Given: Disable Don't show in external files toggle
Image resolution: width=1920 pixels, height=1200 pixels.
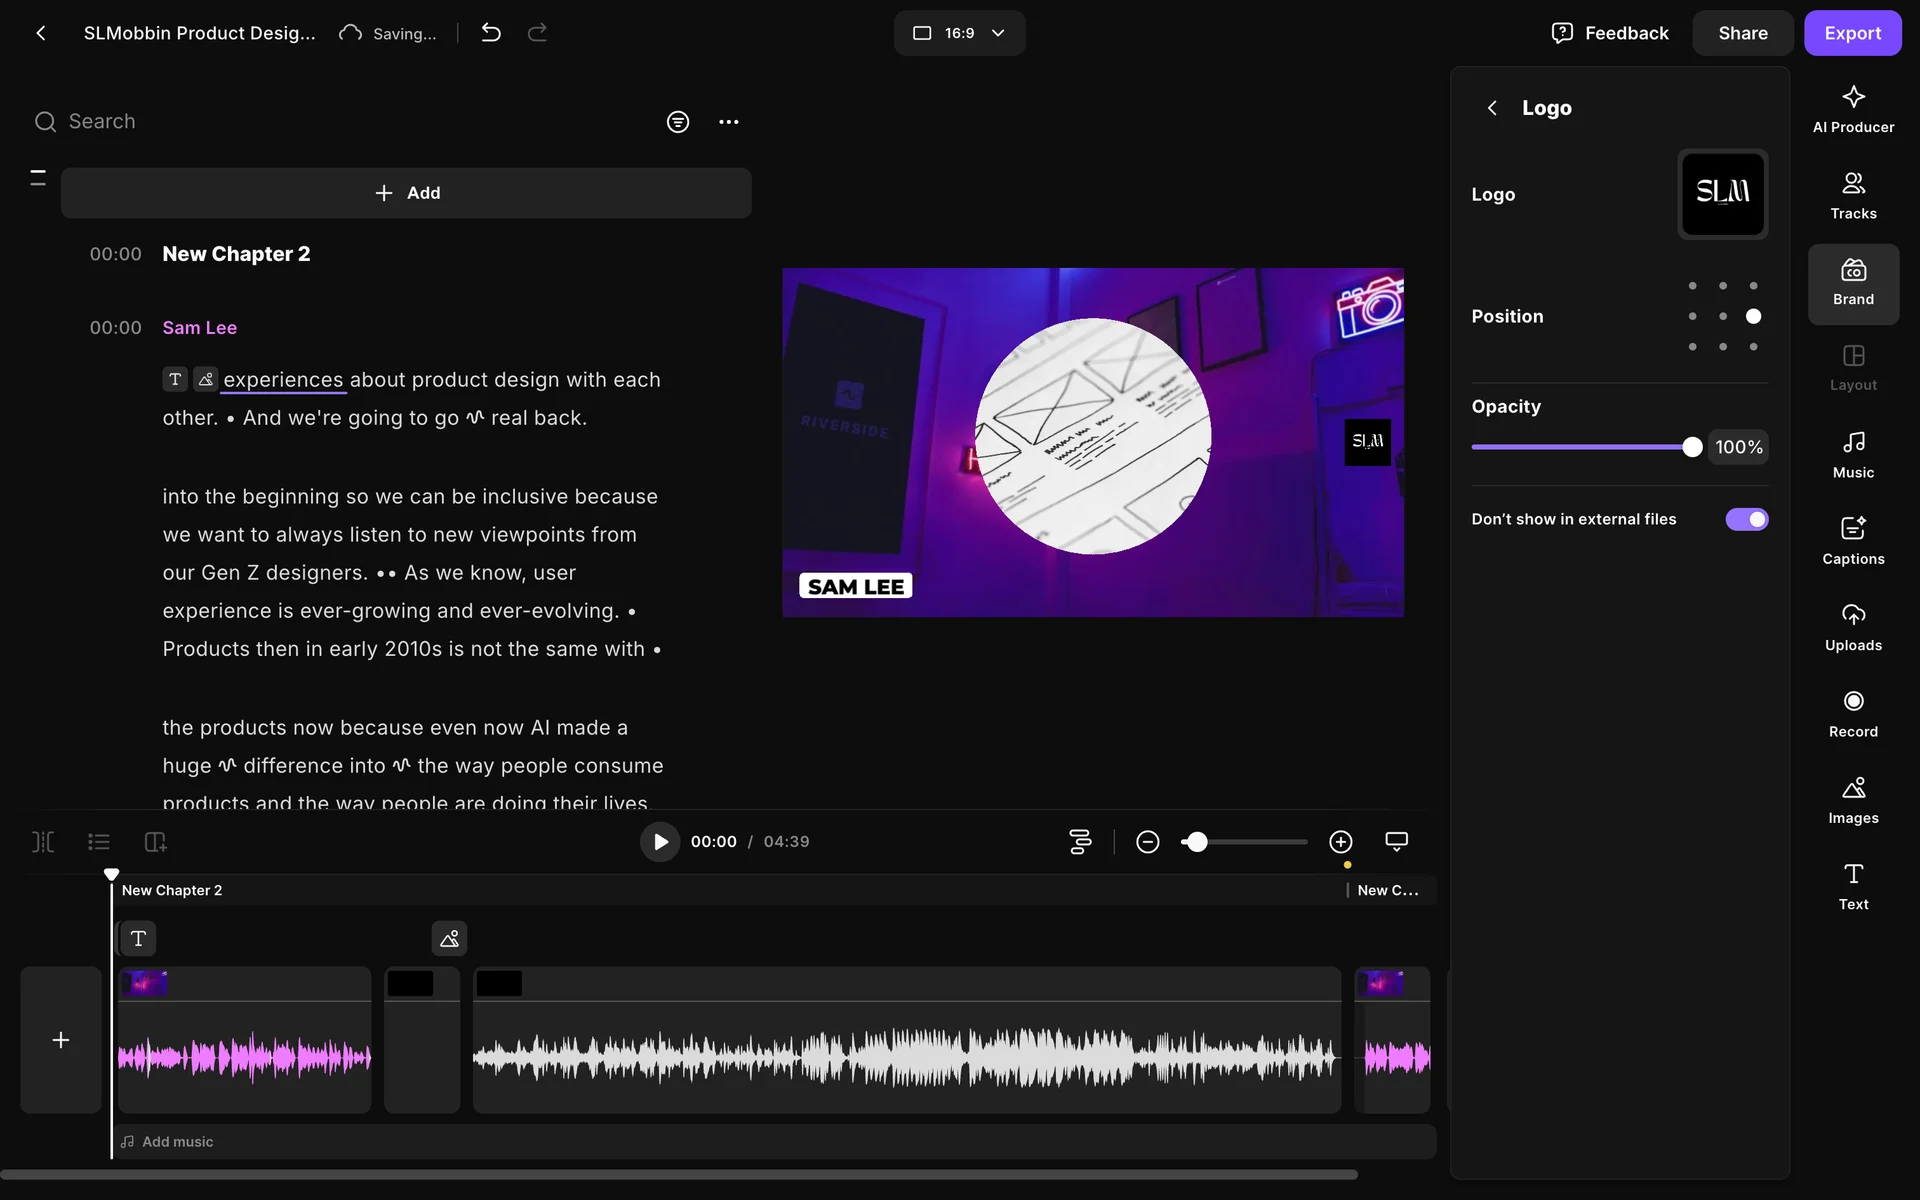Looking at the screenshot, I should pos(1746,519).
